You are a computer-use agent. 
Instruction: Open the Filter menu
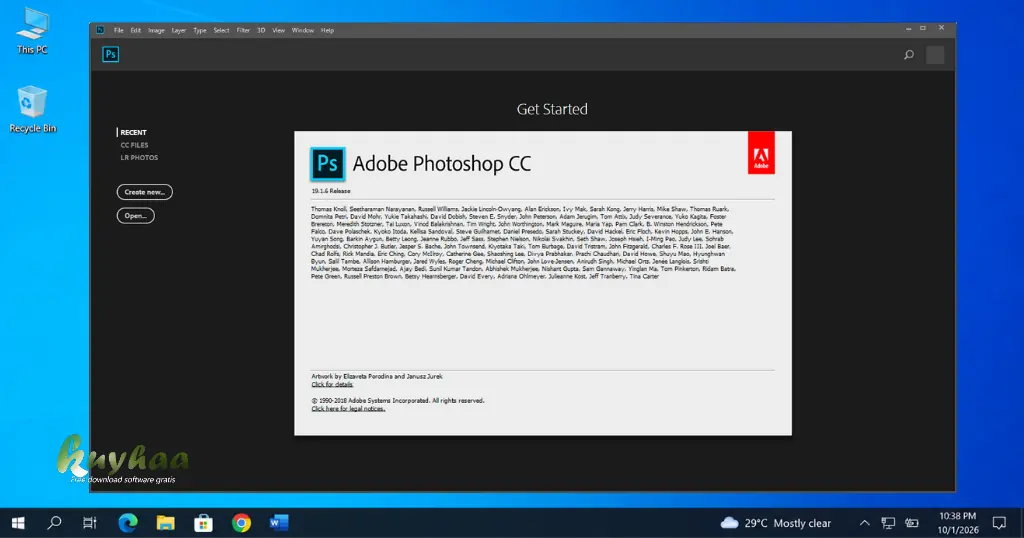(243, 30)
